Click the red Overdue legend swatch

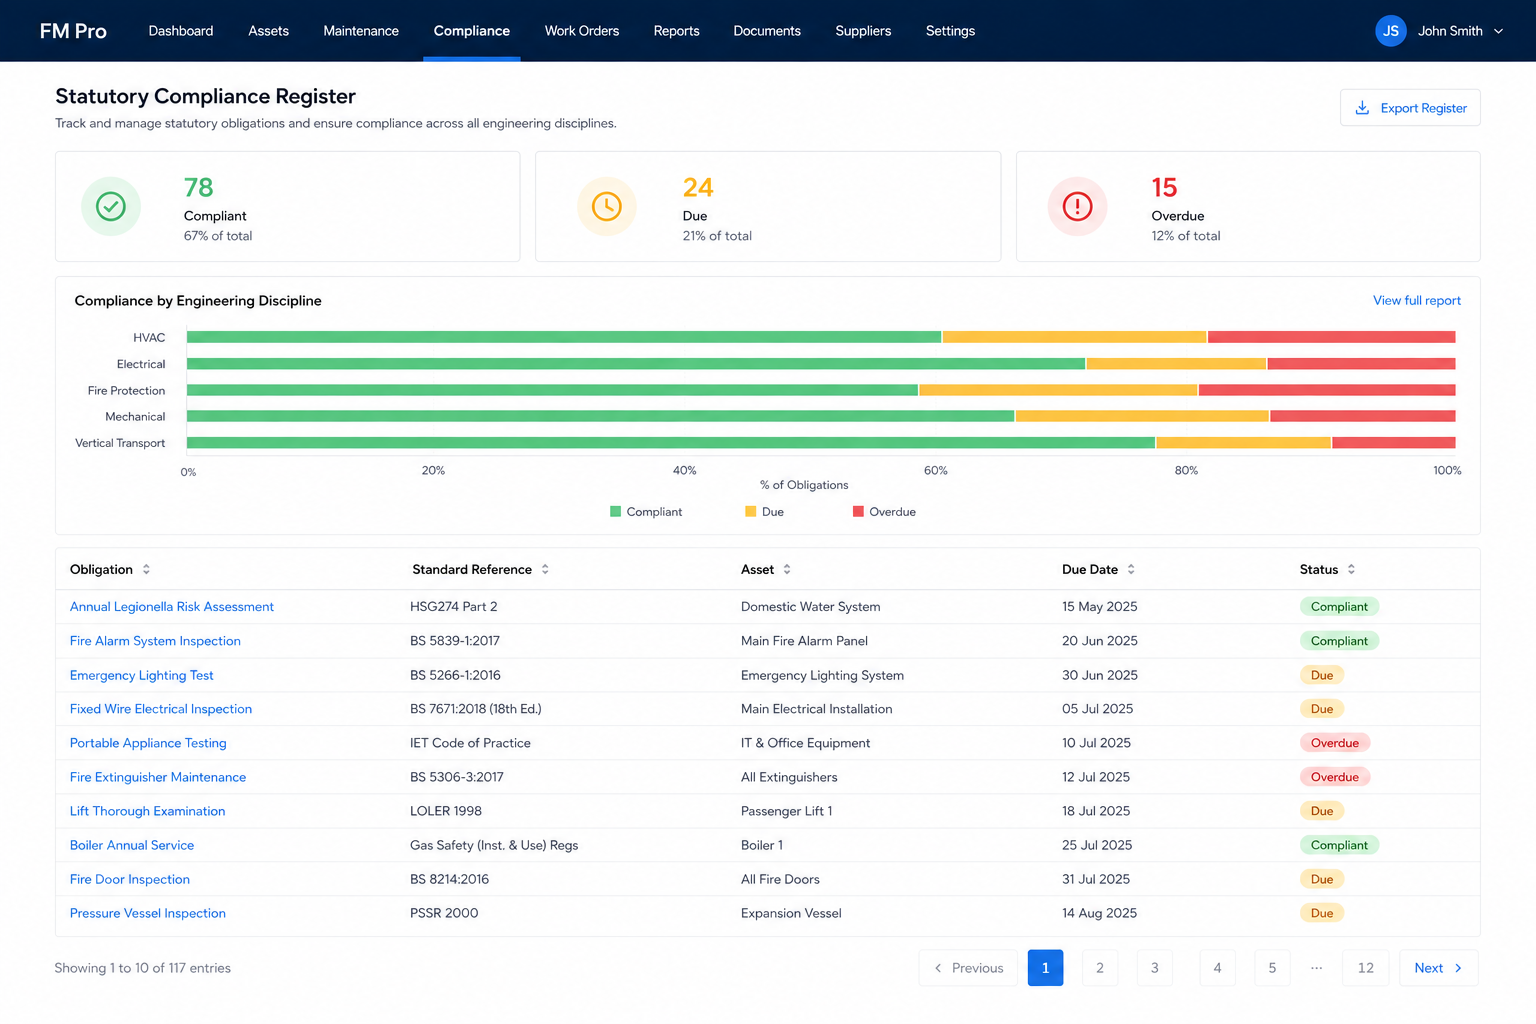858,511
